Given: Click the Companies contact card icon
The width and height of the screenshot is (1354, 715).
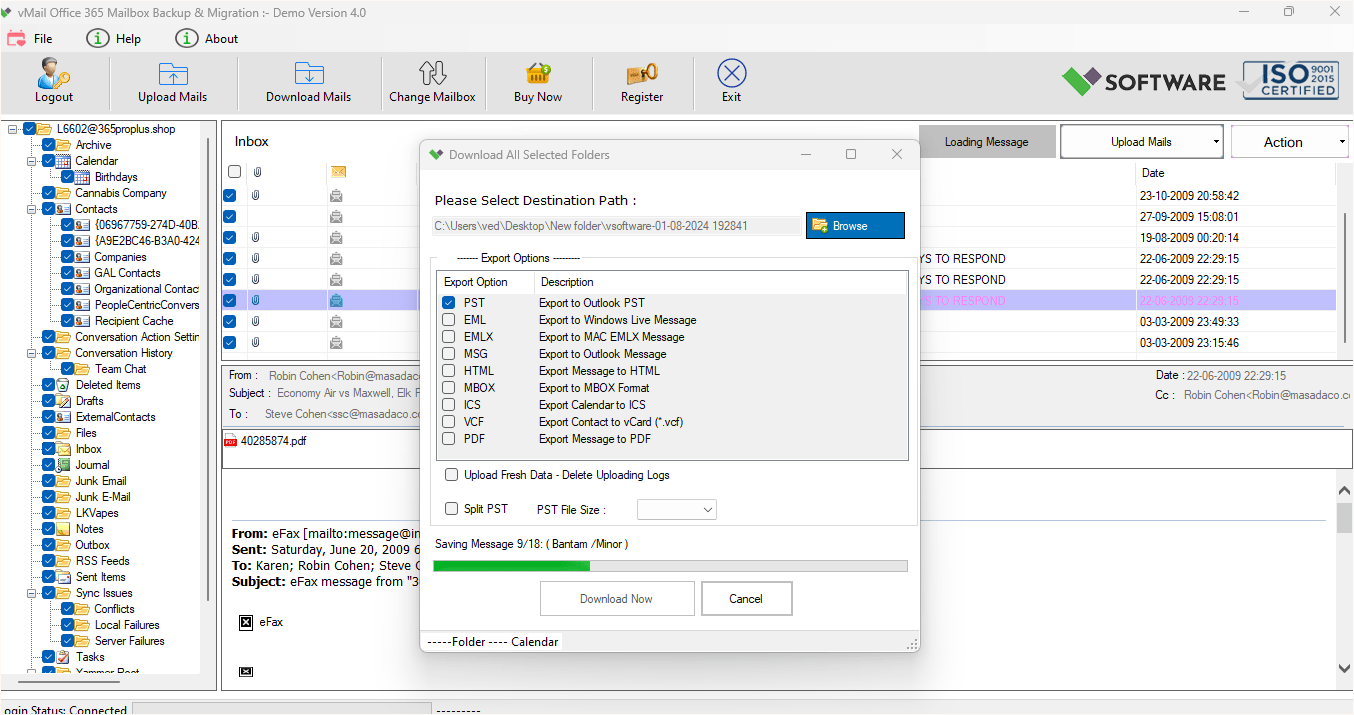Looking at the screenshot, I should pyautogui.click(x=83, y=257).
